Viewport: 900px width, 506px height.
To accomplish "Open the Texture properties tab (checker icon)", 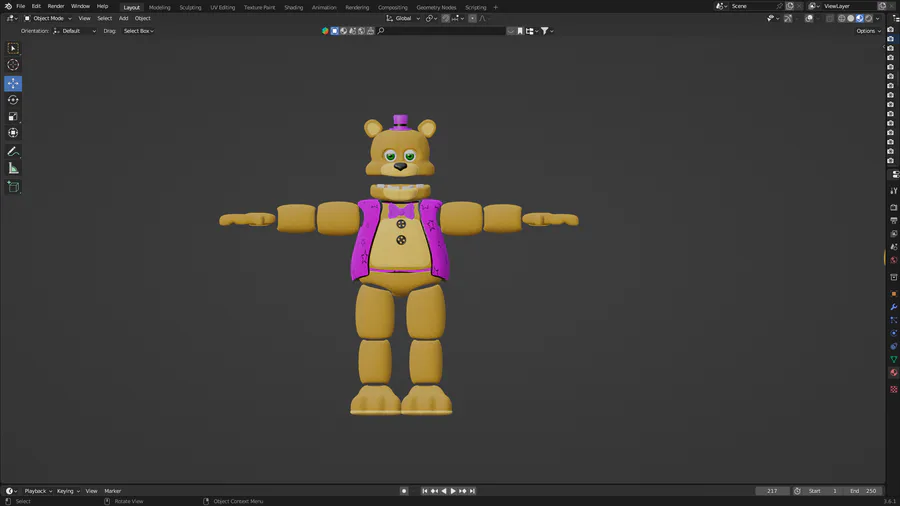I will click(x=894, y=389).
